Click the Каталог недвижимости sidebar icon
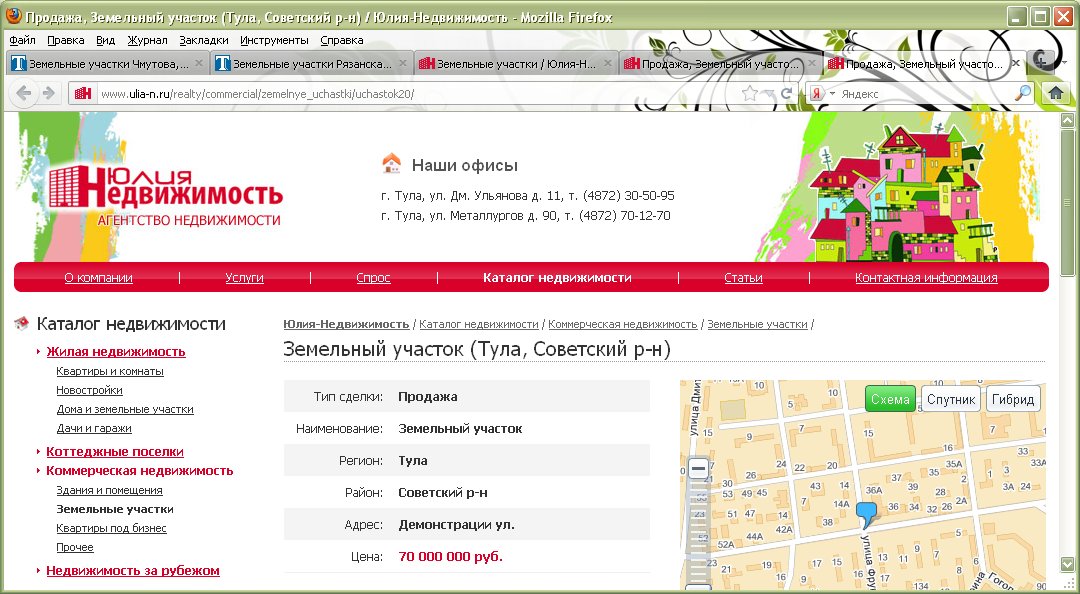This screenshot has height=594, width=1080. (21, 323)
